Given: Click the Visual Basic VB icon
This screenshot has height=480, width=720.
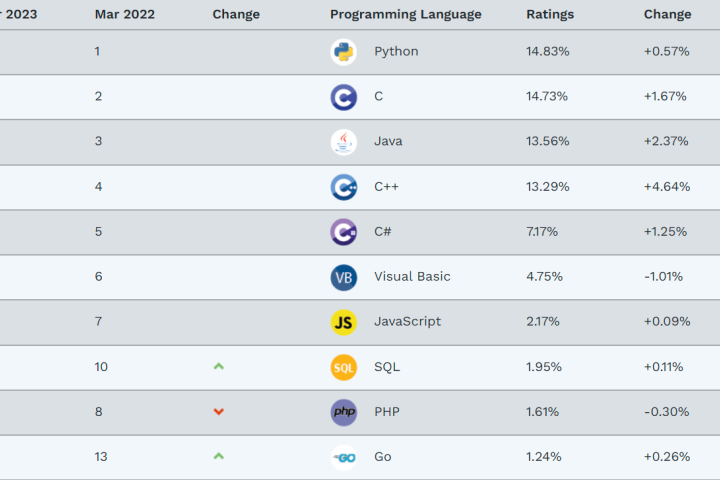Looking at the screenshot, I should point(343,277).
